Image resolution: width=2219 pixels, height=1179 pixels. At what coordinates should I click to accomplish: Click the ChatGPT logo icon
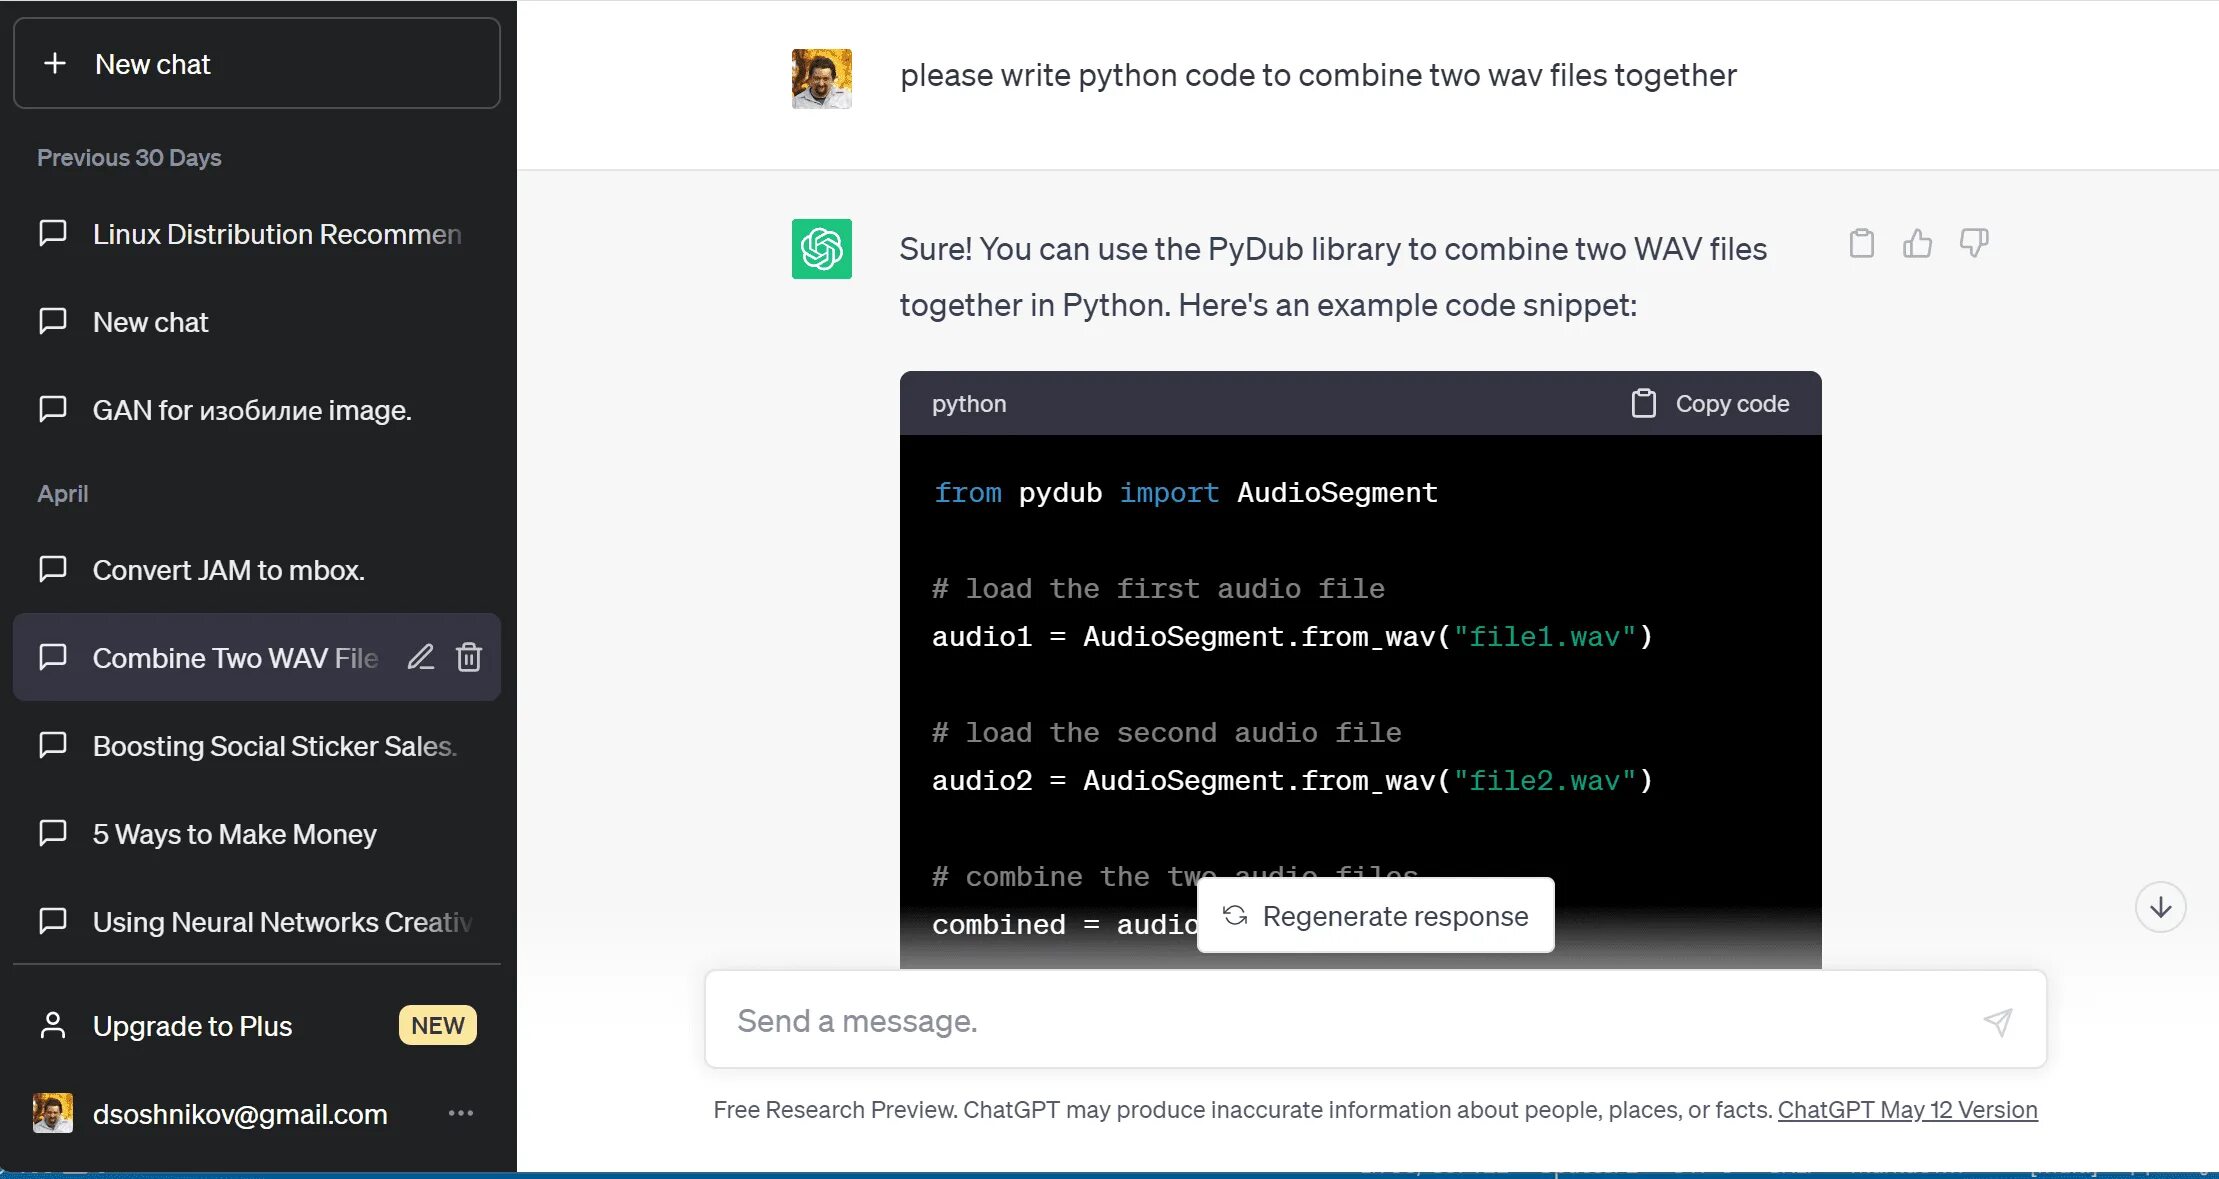coord(822,250)
